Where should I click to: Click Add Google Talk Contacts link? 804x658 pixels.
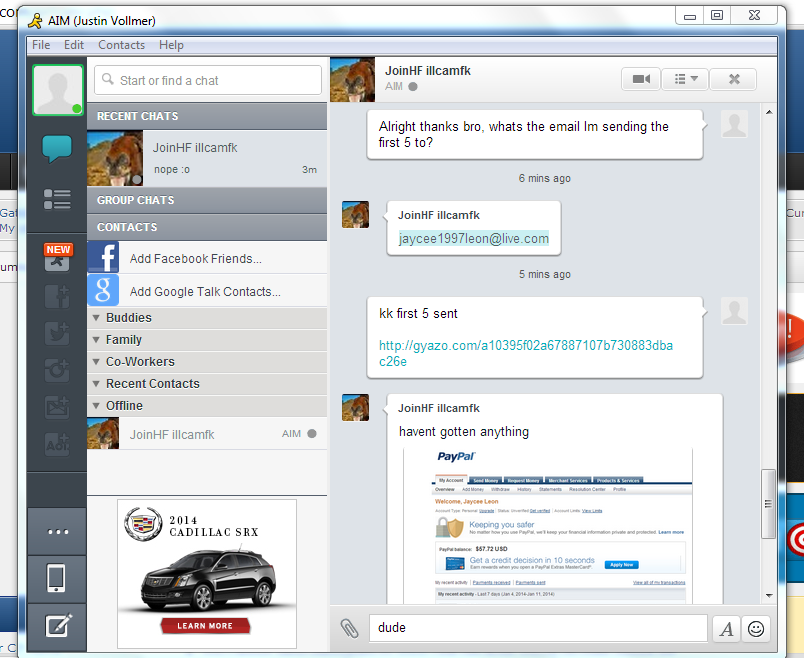click(x=205, y=292)
